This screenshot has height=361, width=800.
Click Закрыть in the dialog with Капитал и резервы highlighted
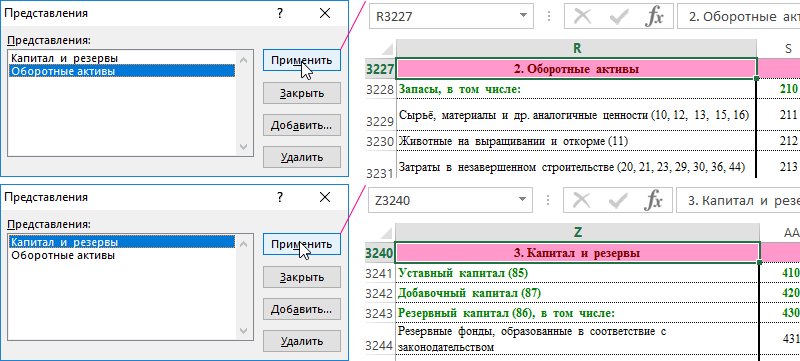302,277
